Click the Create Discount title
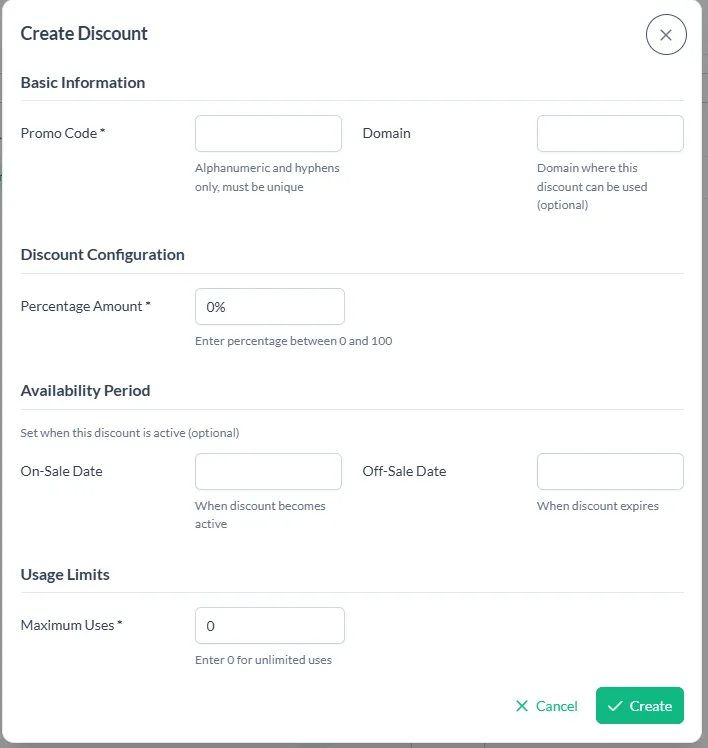This screenshot has width=708, height=748. [84, 34]
